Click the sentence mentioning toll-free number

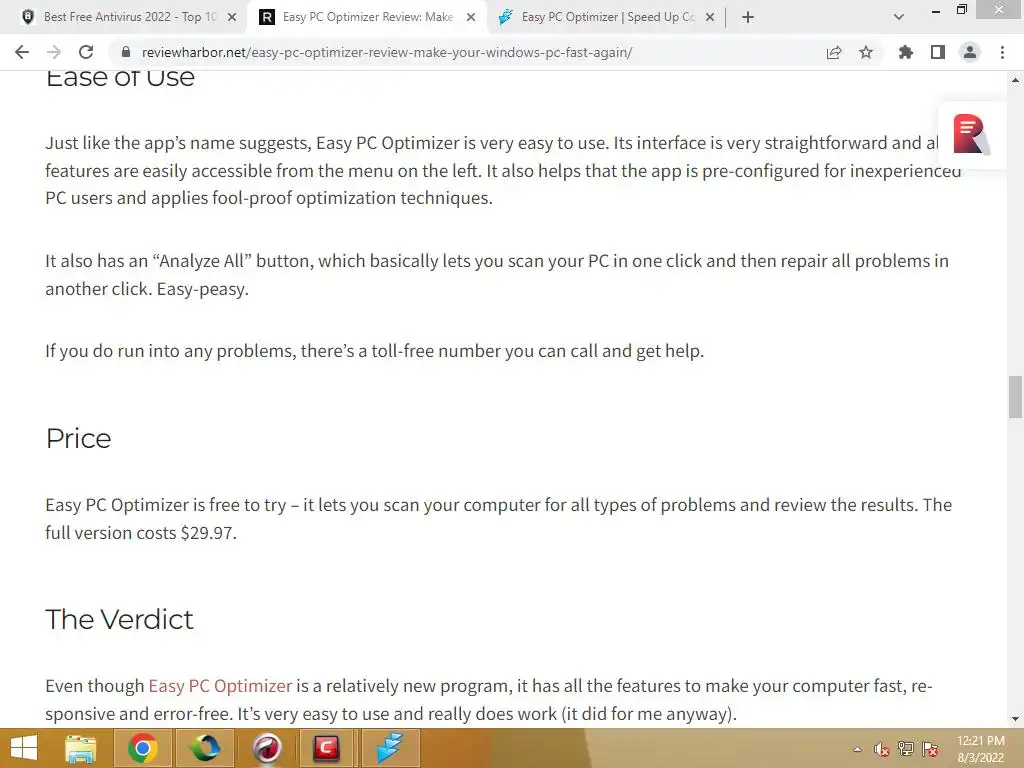pos(374,351)
